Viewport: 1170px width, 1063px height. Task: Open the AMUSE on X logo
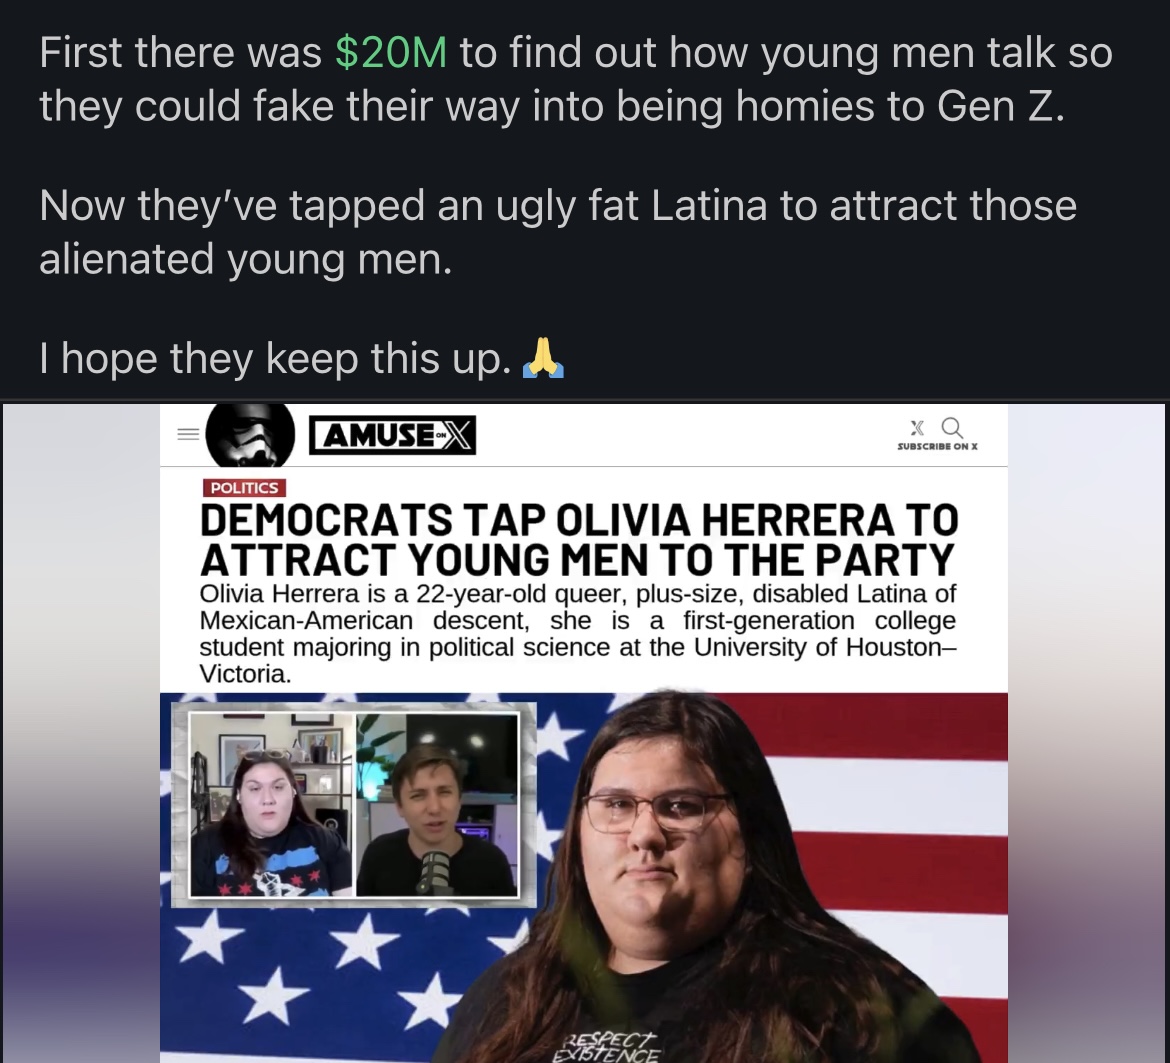point(392,435)
